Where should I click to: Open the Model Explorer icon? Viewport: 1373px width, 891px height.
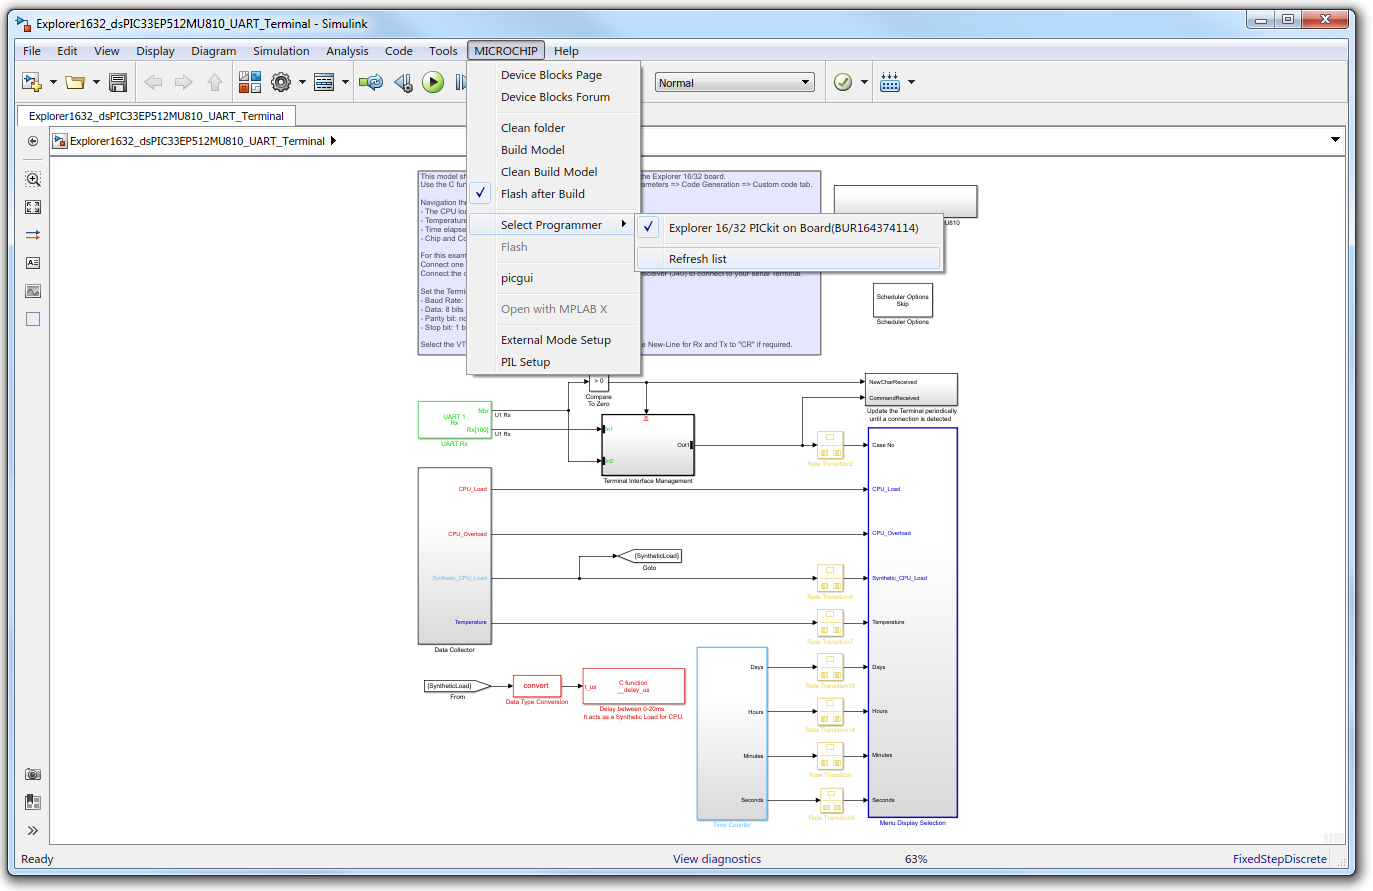[x=324, y=82]
